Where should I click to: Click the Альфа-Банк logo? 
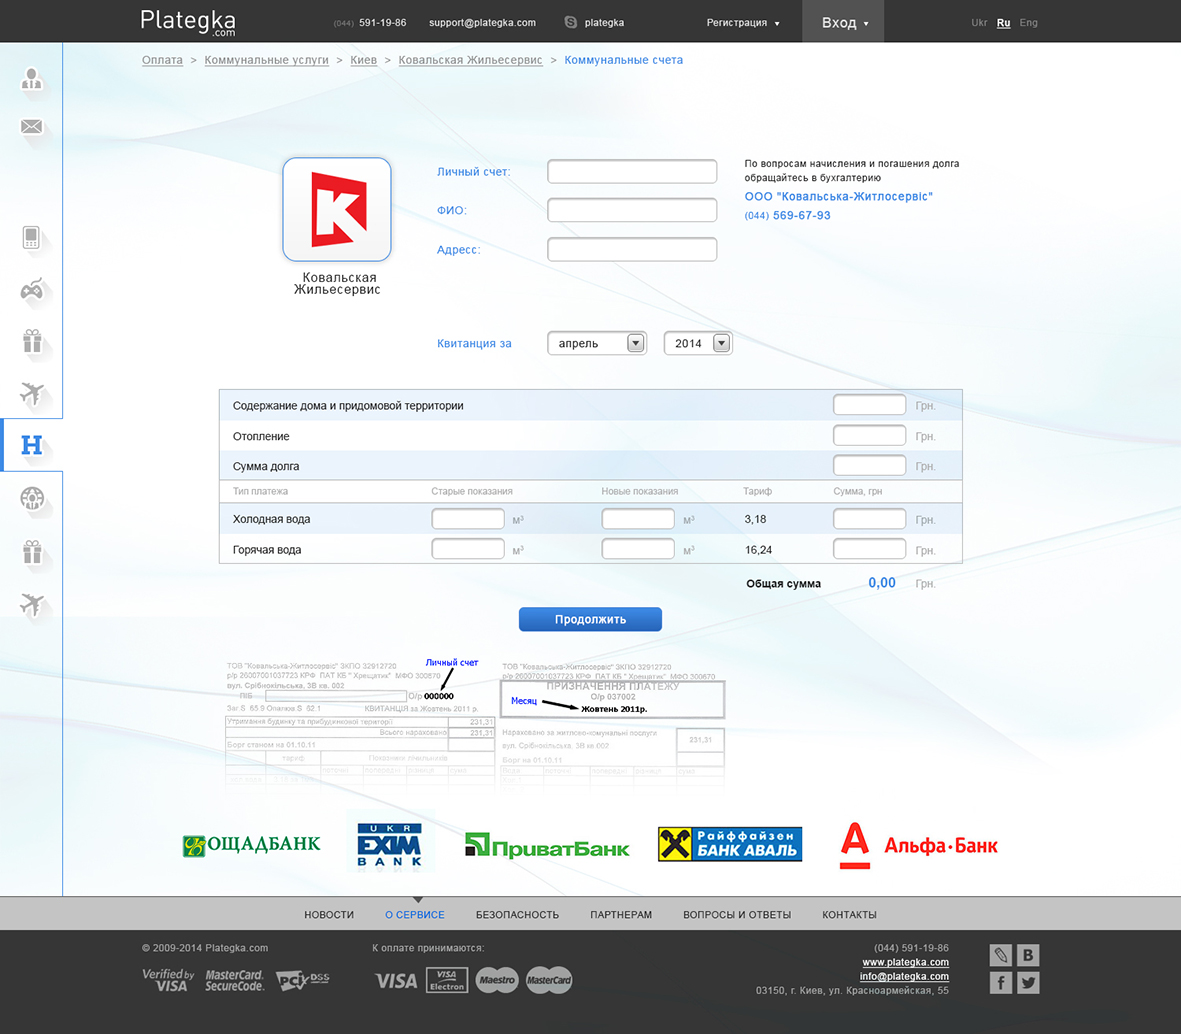tap(919, 845)
